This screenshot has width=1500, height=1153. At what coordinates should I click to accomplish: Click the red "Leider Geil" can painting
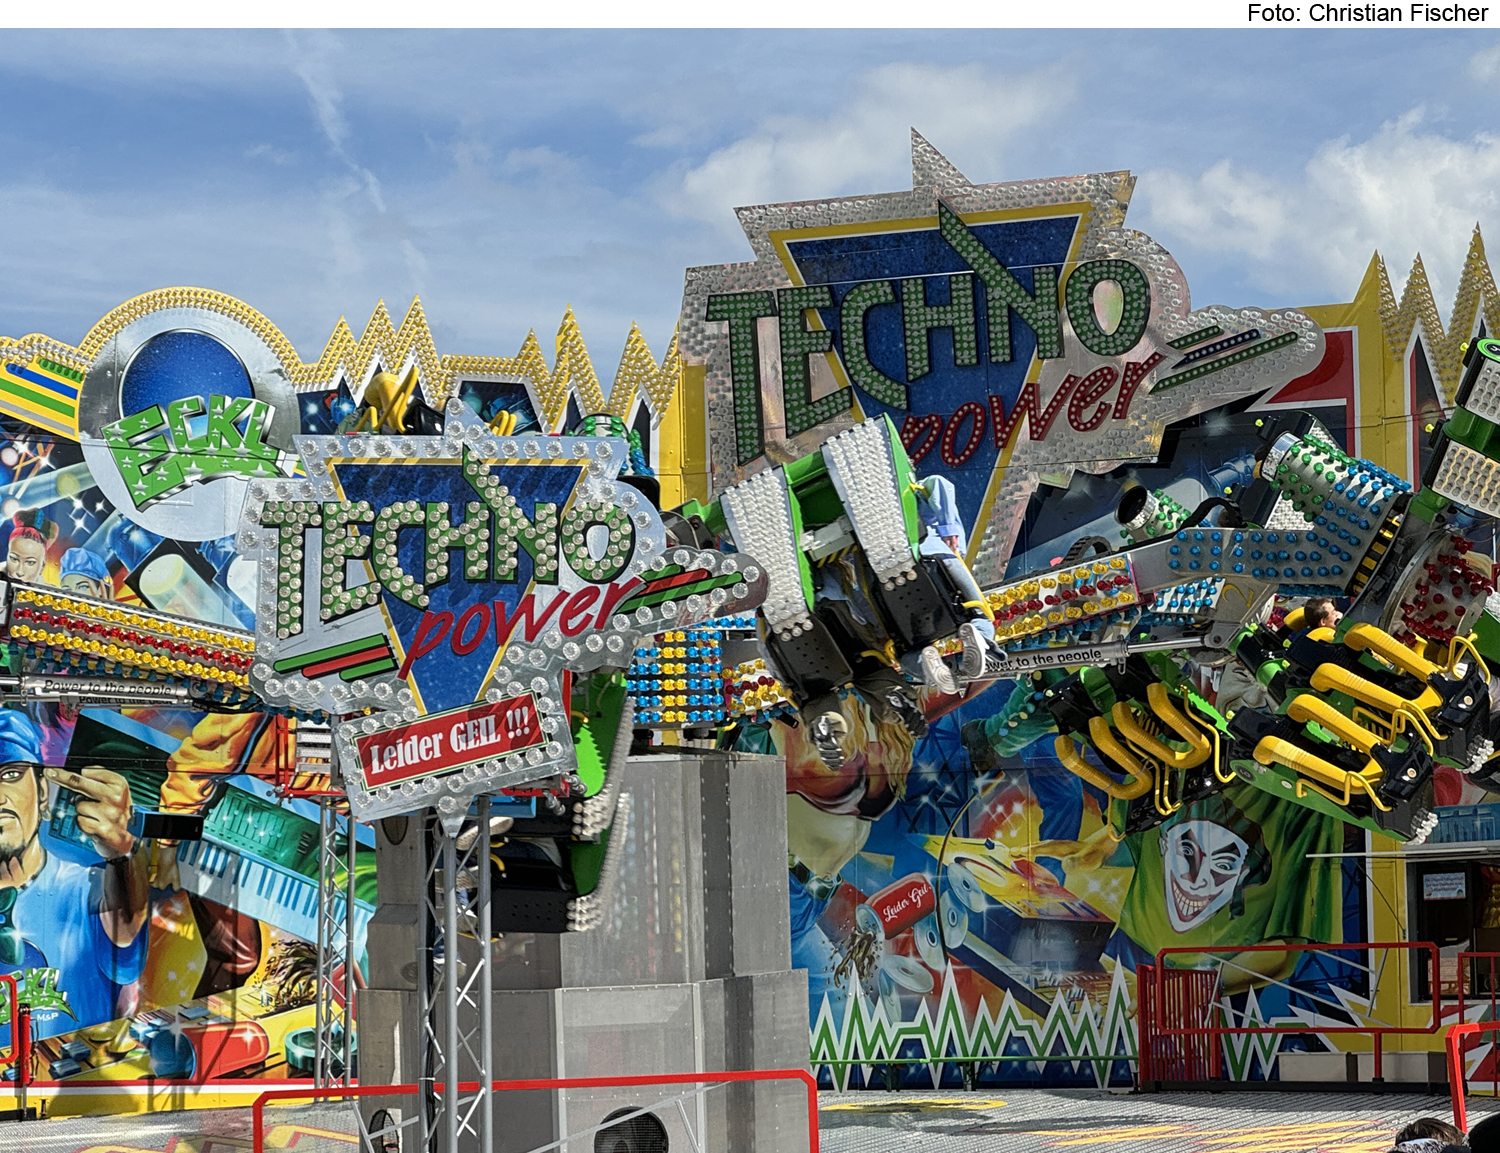tap(903, 906)
